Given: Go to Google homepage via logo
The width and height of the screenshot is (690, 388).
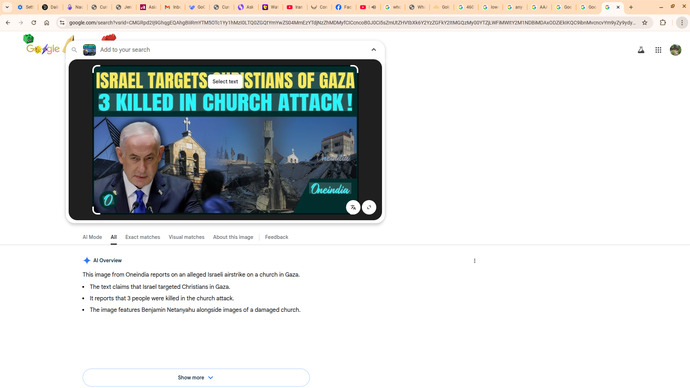Looking at the screenshot, I should point(43,48).
